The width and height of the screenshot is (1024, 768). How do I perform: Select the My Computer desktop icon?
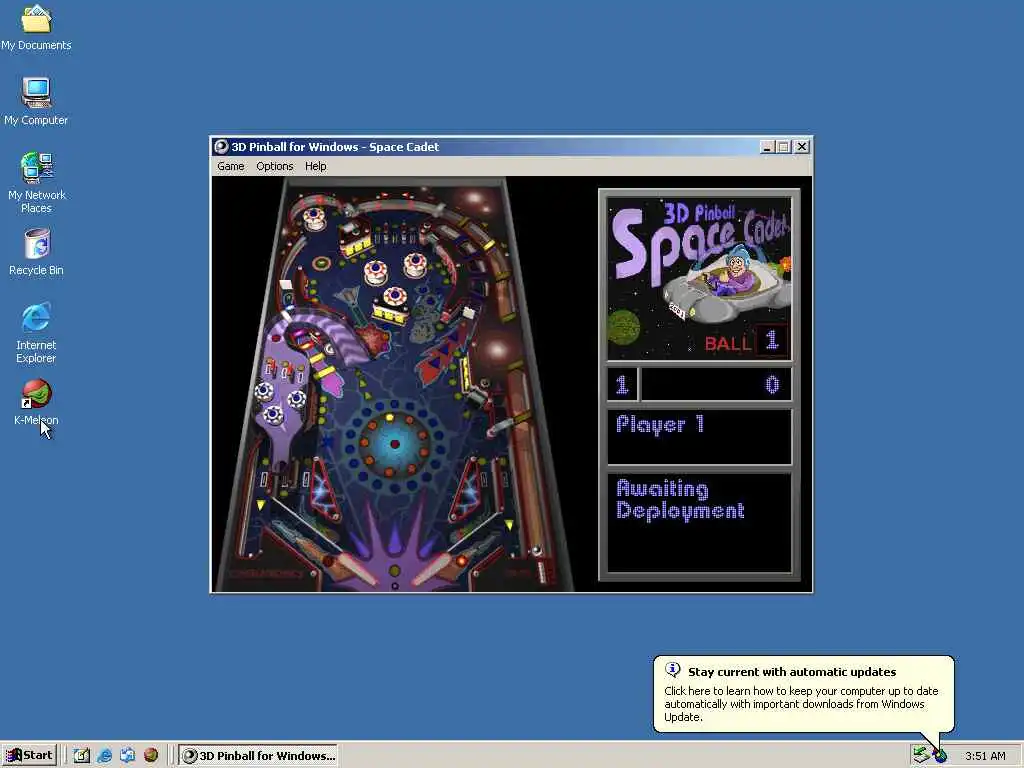pyautogui.click(x=36, y=101)
